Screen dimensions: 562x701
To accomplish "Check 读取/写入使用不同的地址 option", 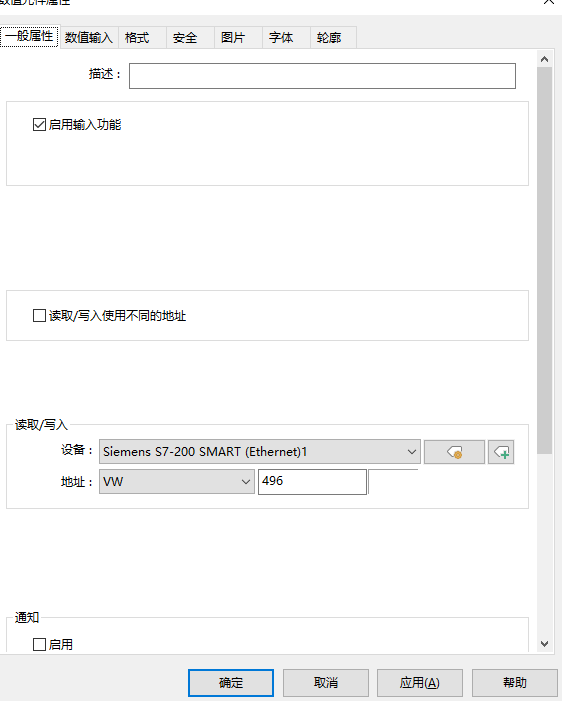I will click(39, 316).
